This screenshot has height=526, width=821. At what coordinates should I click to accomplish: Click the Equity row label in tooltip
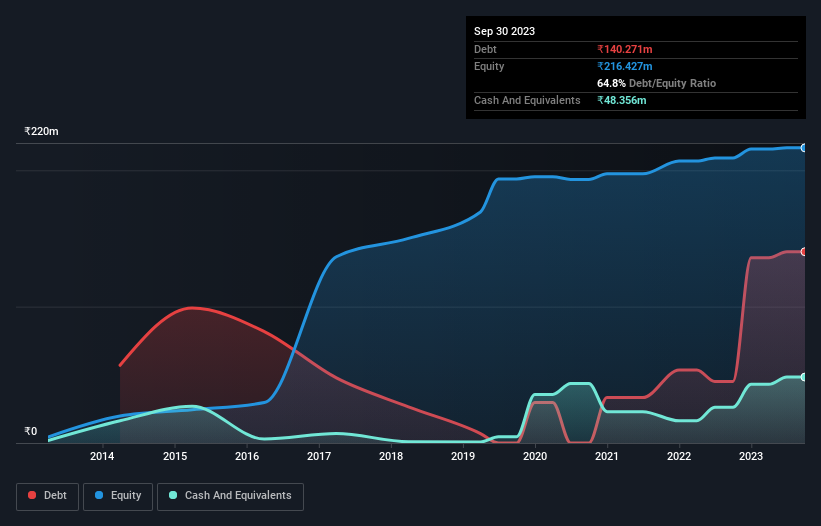(x=489, y=66)
